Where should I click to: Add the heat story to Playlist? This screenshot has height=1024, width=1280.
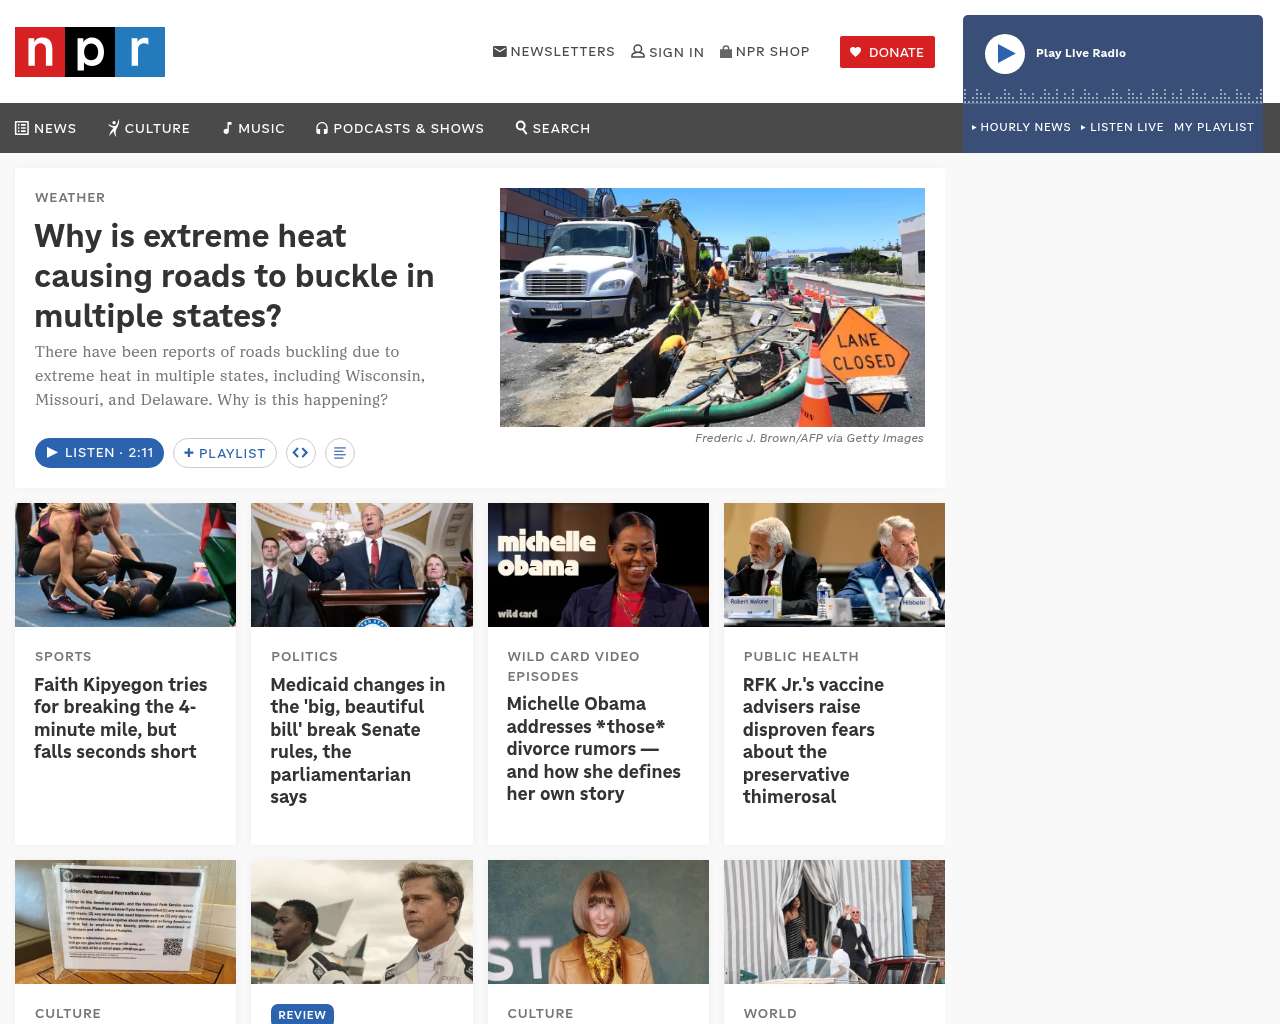pos(225,453)
